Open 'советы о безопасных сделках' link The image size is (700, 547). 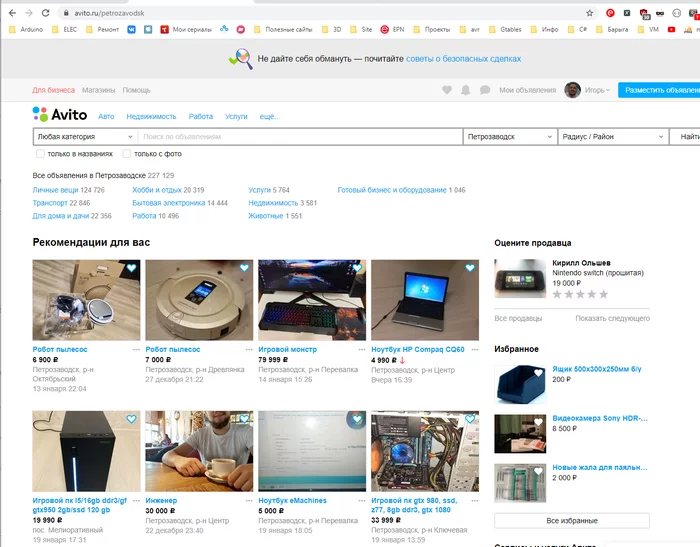(463, 59)
